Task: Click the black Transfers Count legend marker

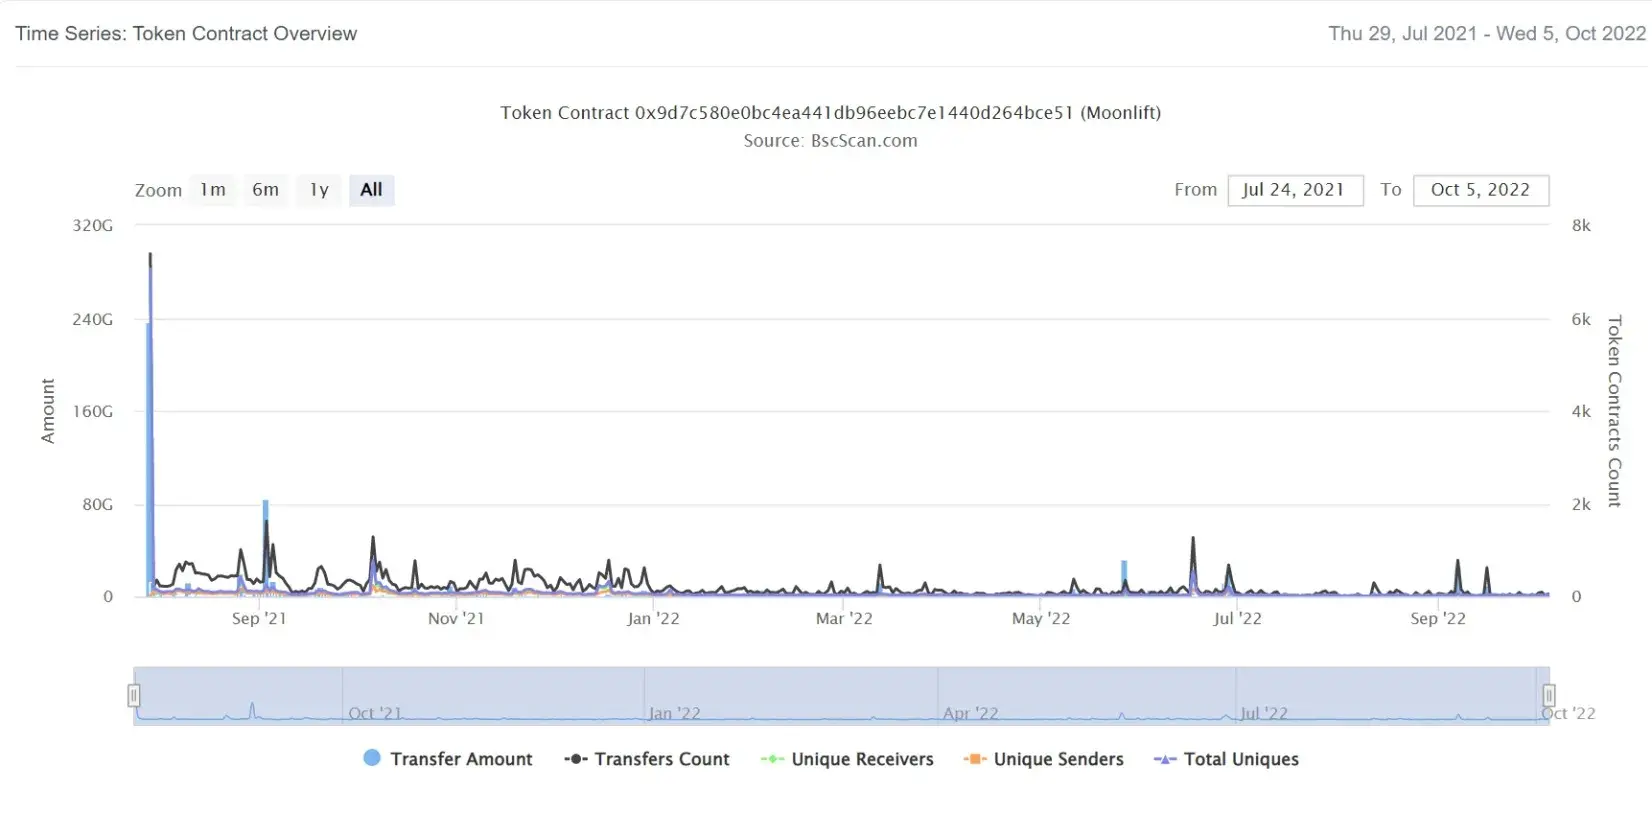Action: point(575,759)
